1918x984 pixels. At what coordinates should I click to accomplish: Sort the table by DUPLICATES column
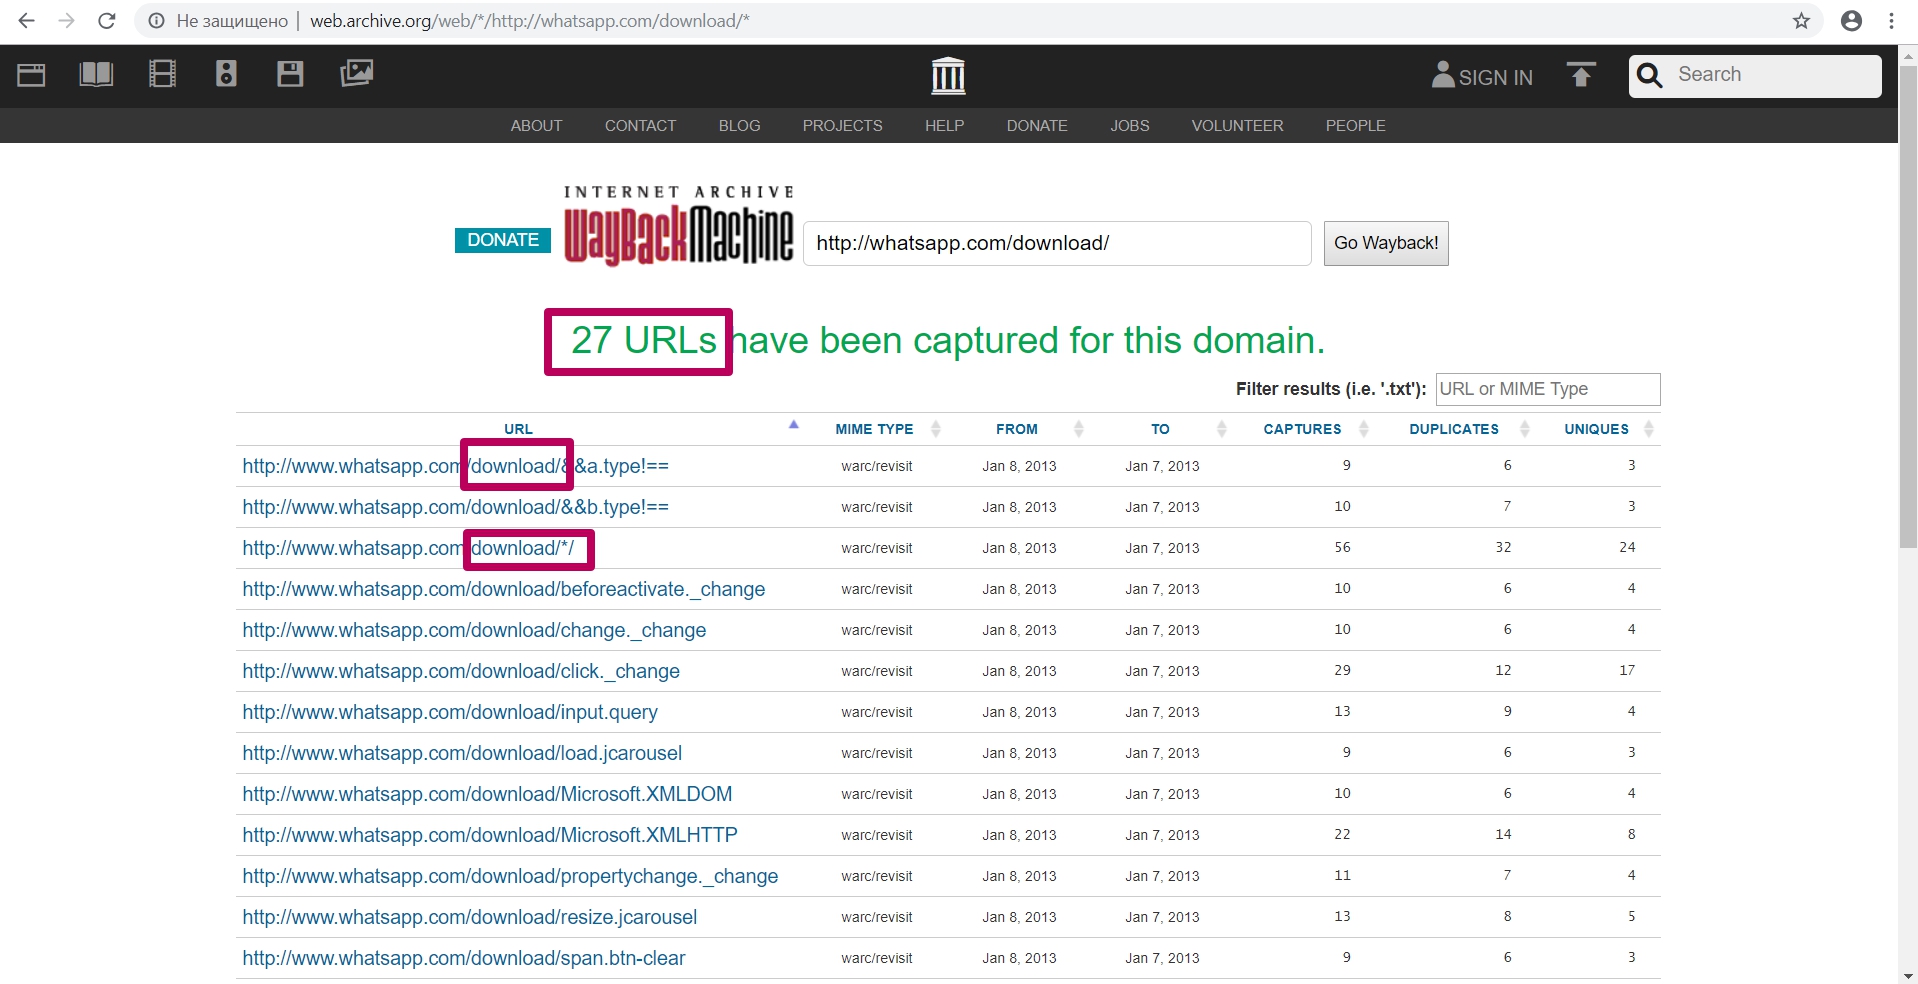coord(1454,429)
